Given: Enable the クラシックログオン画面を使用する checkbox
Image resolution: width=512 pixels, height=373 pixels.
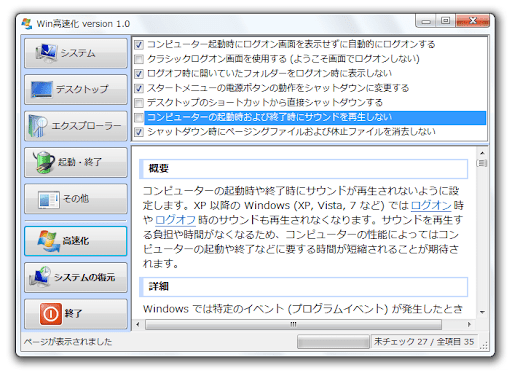Looking at the screenshot, I should tap(139, 59).
